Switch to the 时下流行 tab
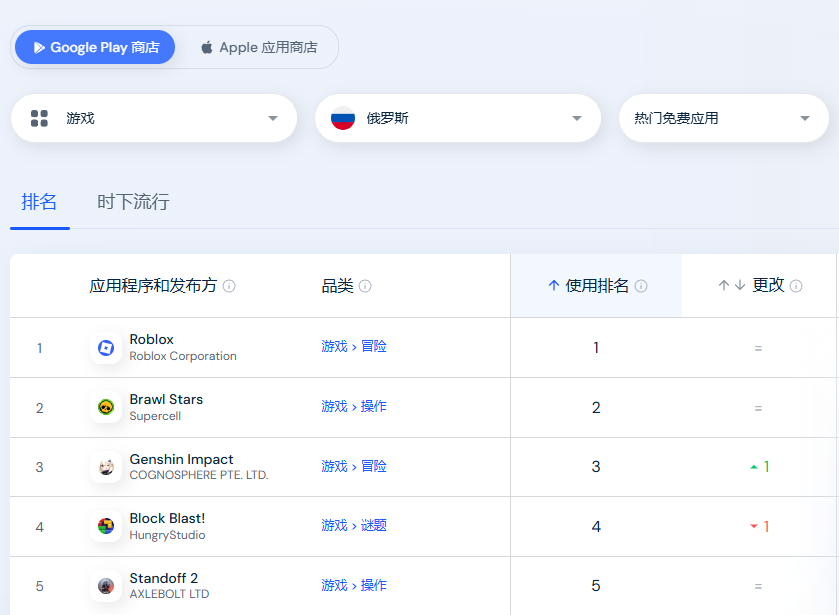 tap(133, 202)
